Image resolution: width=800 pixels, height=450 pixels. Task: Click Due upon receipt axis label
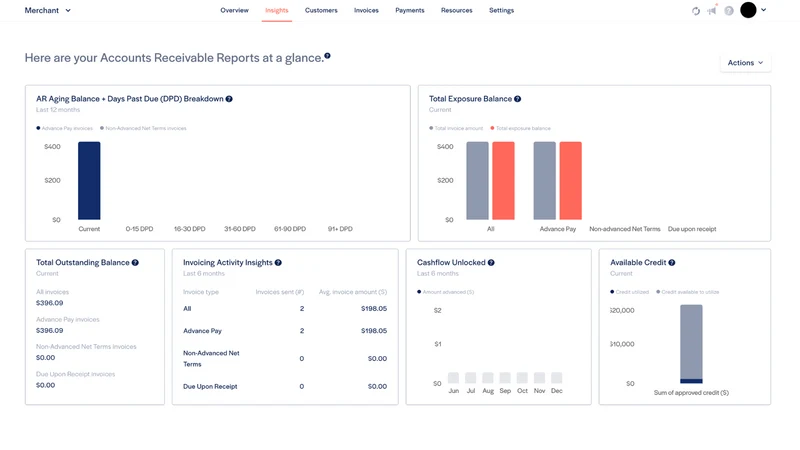pos(692,229)
